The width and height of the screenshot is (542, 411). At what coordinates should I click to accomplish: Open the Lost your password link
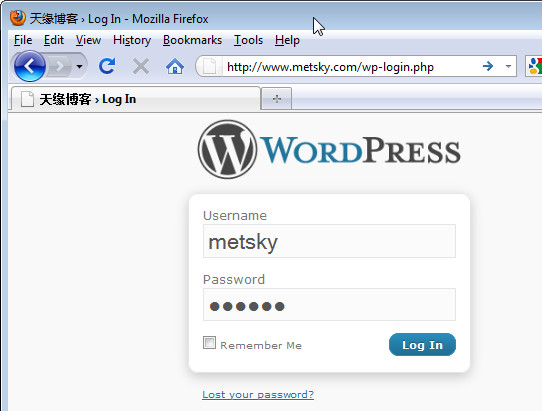[258, 394]
